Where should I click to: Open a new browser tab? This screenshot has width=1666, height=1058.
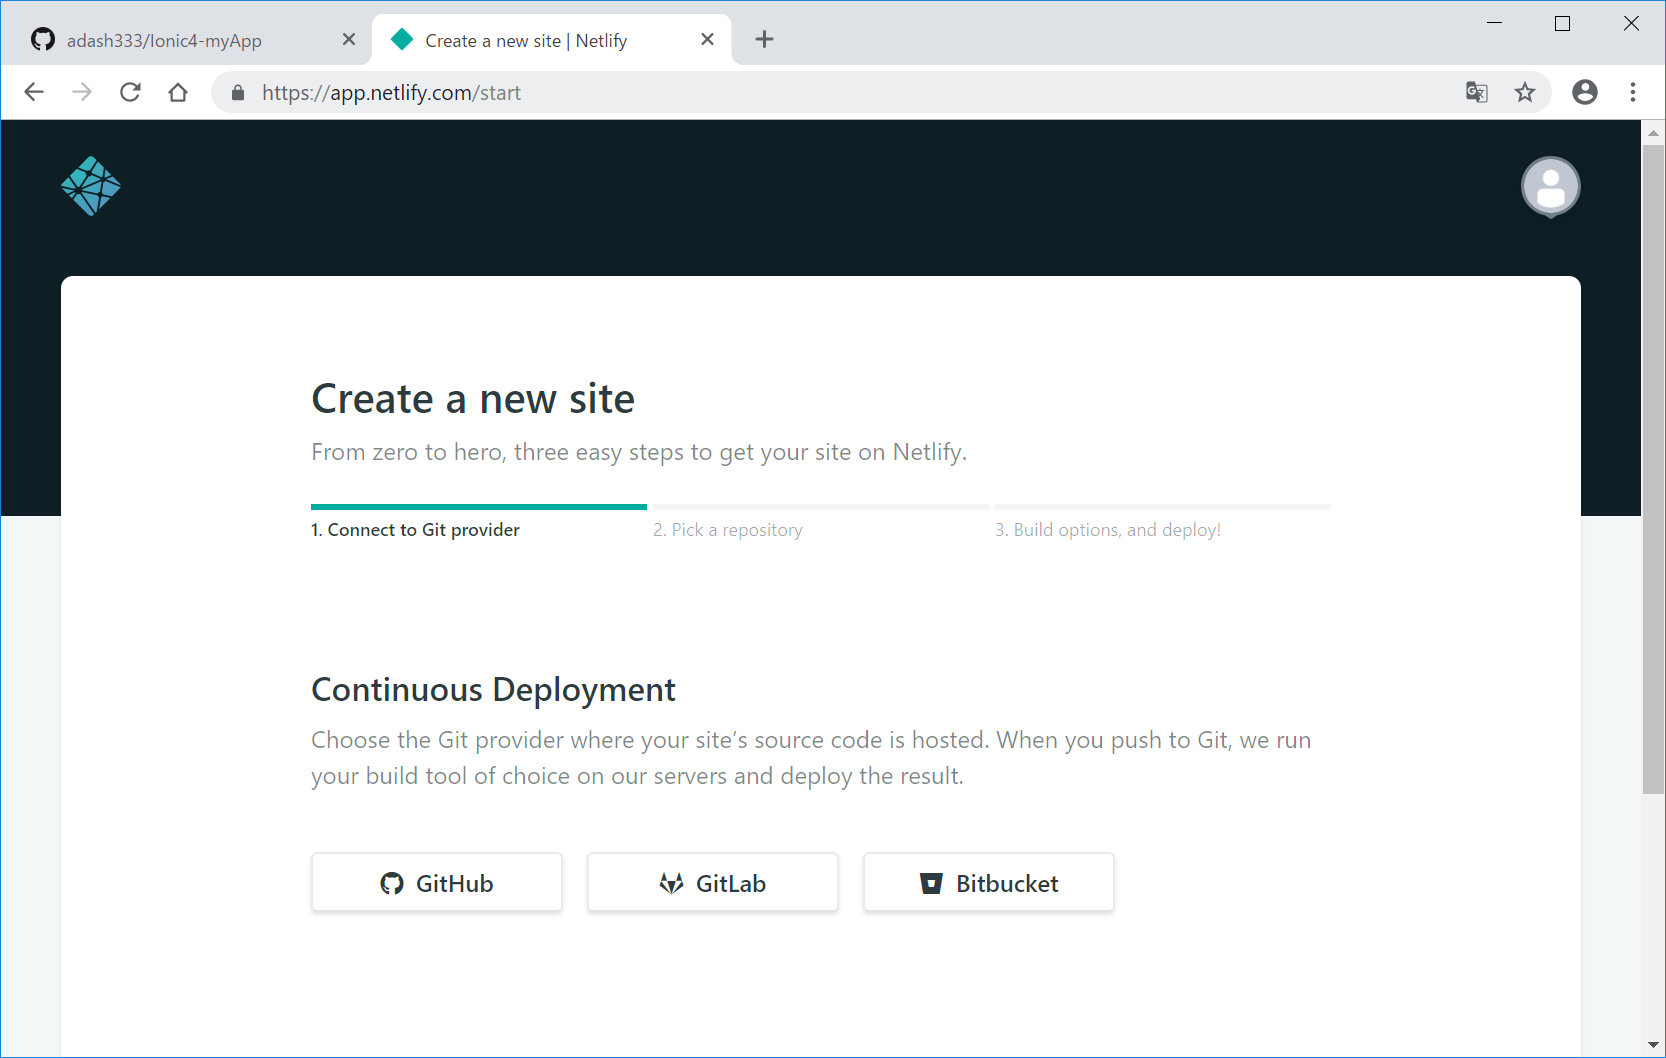point(765,40)
